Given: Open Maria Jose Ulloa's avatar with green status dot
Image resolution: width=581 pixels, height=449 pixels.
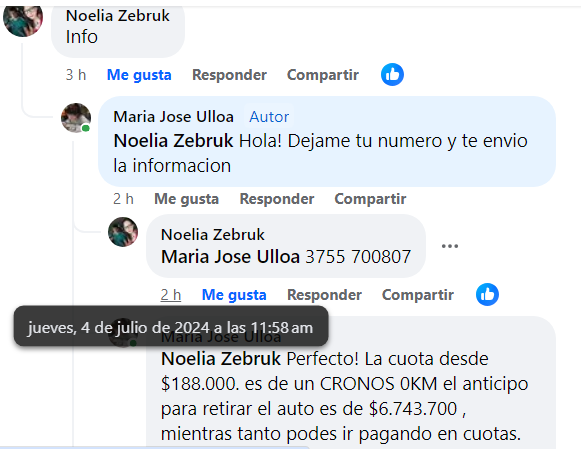Looking at the screenshot, I should tap(76, 118).
